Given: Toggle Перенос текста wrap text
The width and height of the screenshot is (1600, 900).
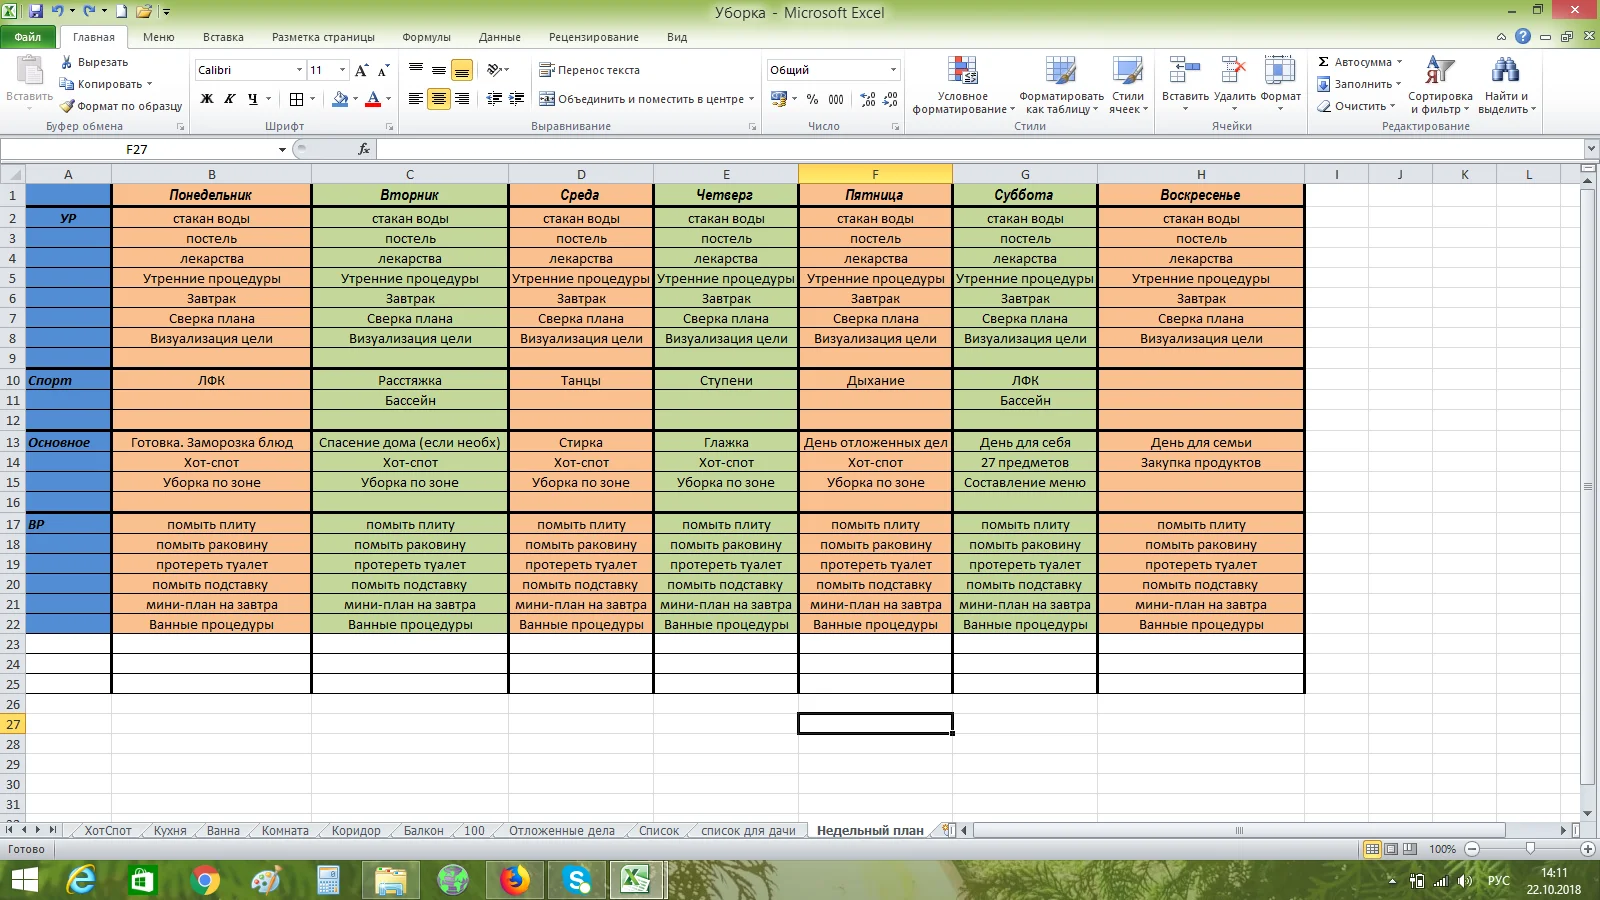Looking at the screenshot, I should pyautogui.click(x=590, y=70).
